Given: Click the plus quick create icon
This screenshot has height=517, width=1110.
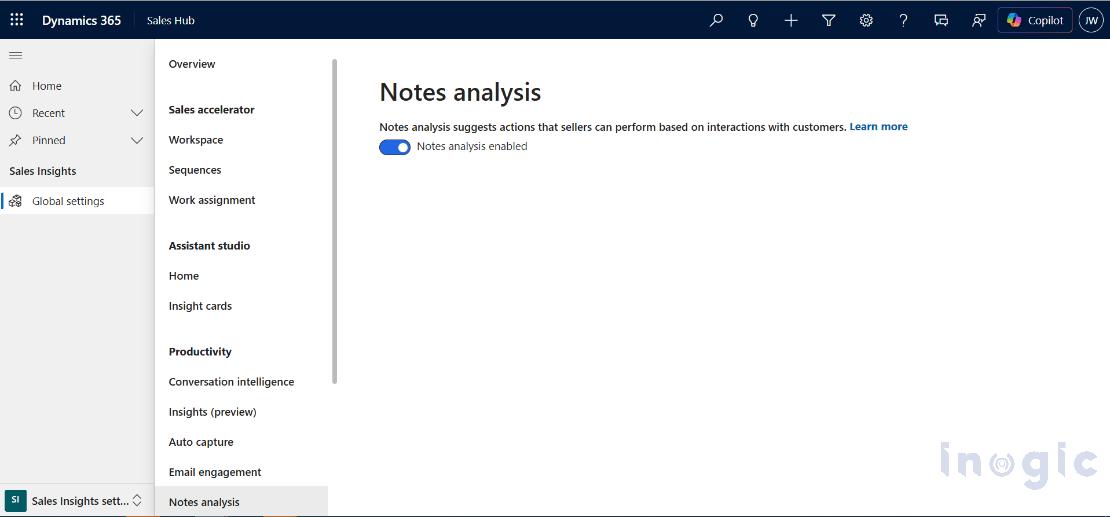Looking at the screenshot, I should pos(791,21).
